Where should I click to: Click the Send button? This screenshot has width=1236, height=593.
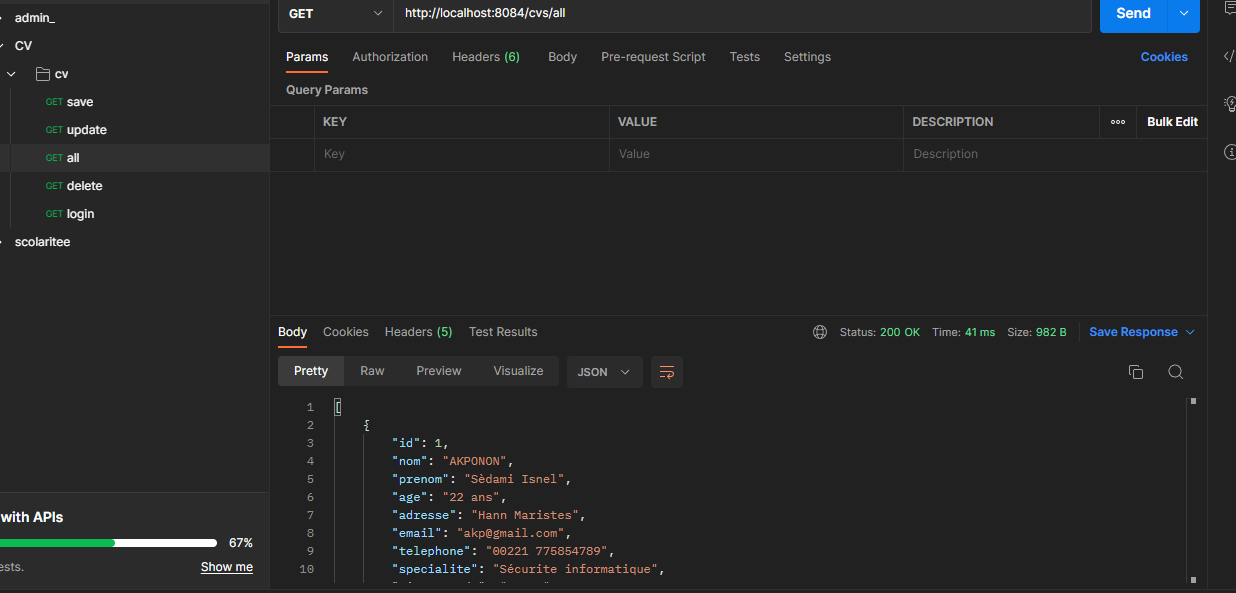[x=1133, y=14]
